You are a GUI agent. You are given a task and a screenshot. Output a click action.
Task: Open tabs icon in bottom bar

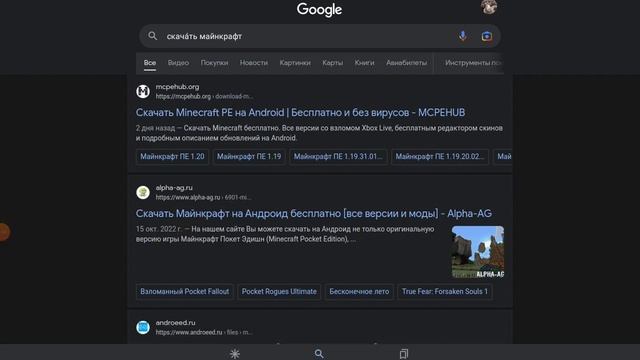(404, 353)
